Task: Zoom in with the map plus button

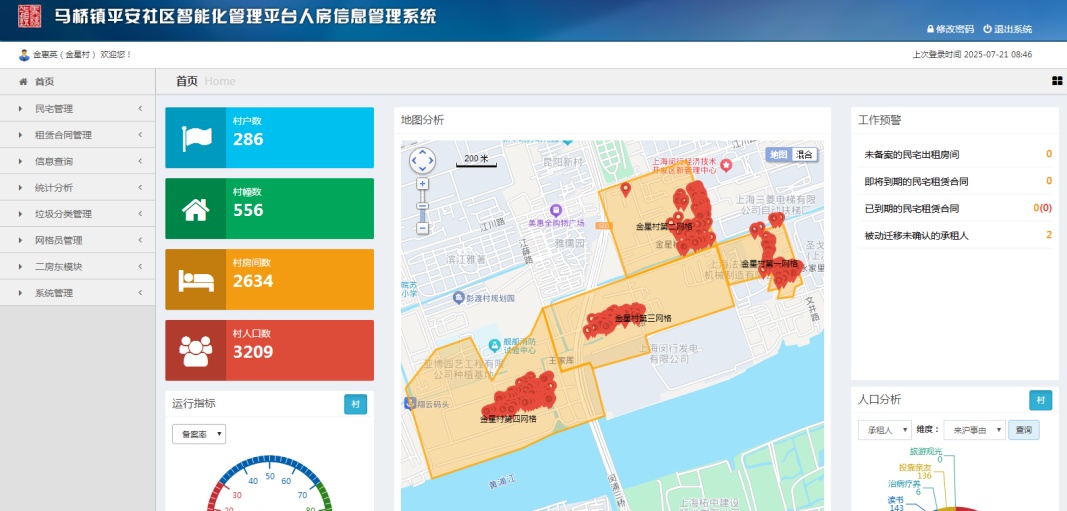Action: (x=423, y=184)
